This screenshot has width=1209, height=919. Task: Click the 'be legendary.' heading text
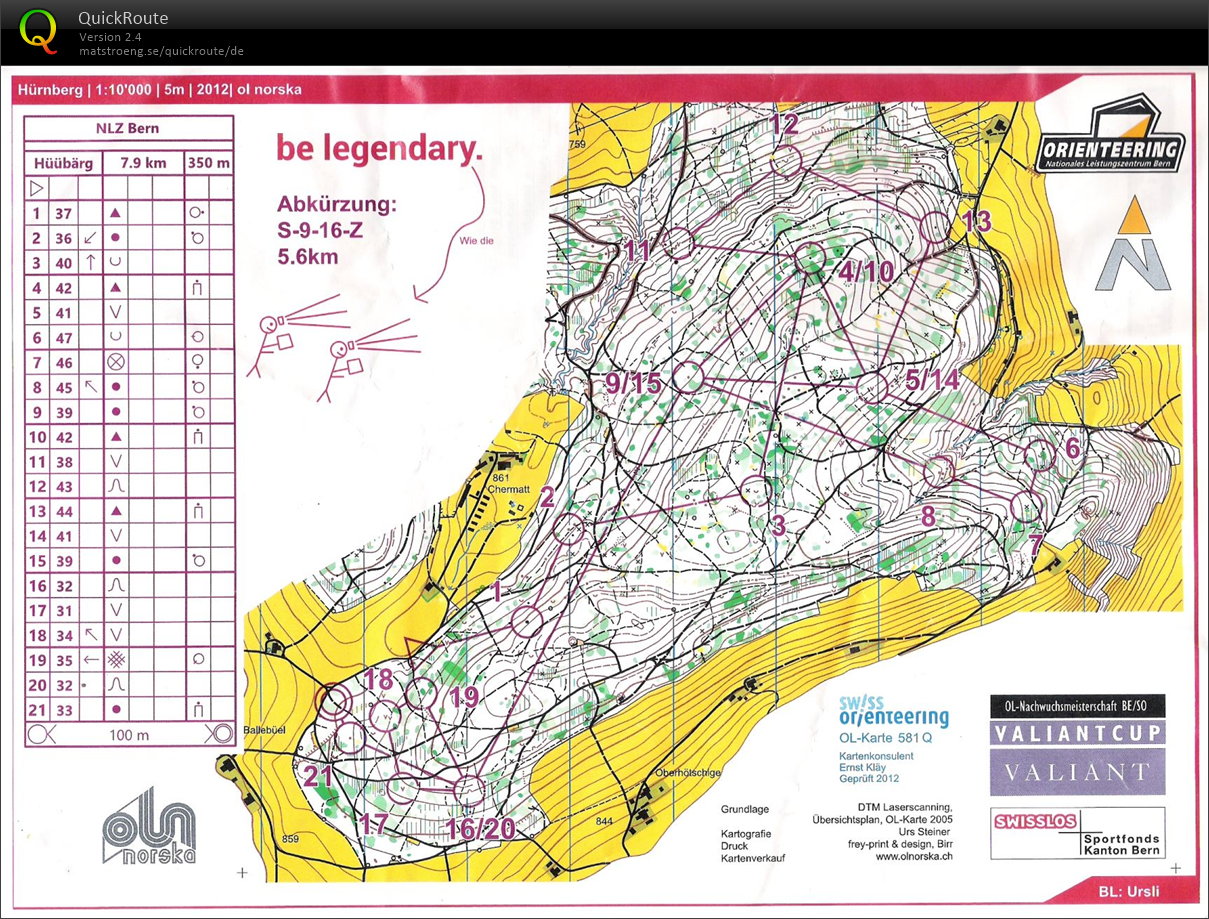coord(379,149)
